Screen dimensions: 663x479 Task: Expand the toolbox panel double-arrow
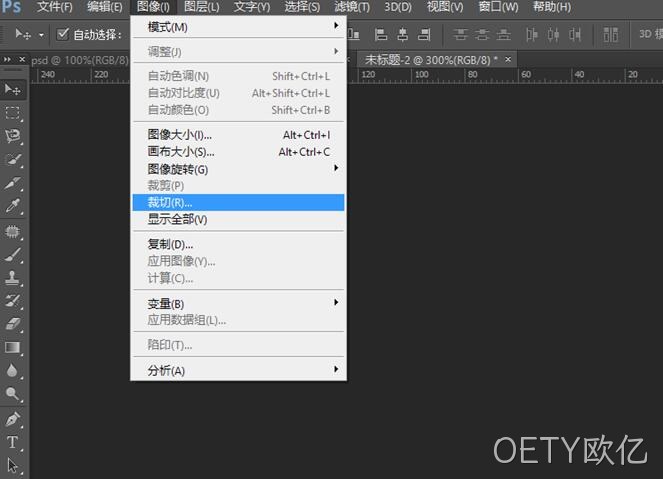tap(7, 60)
